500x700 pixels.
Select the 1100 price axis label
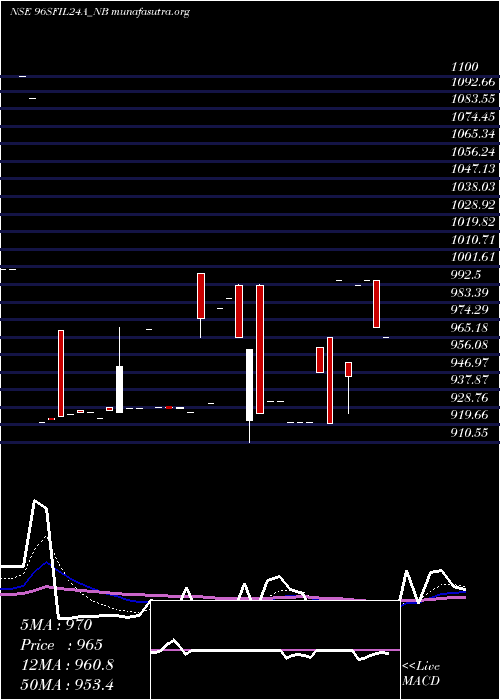click(465, 67)
